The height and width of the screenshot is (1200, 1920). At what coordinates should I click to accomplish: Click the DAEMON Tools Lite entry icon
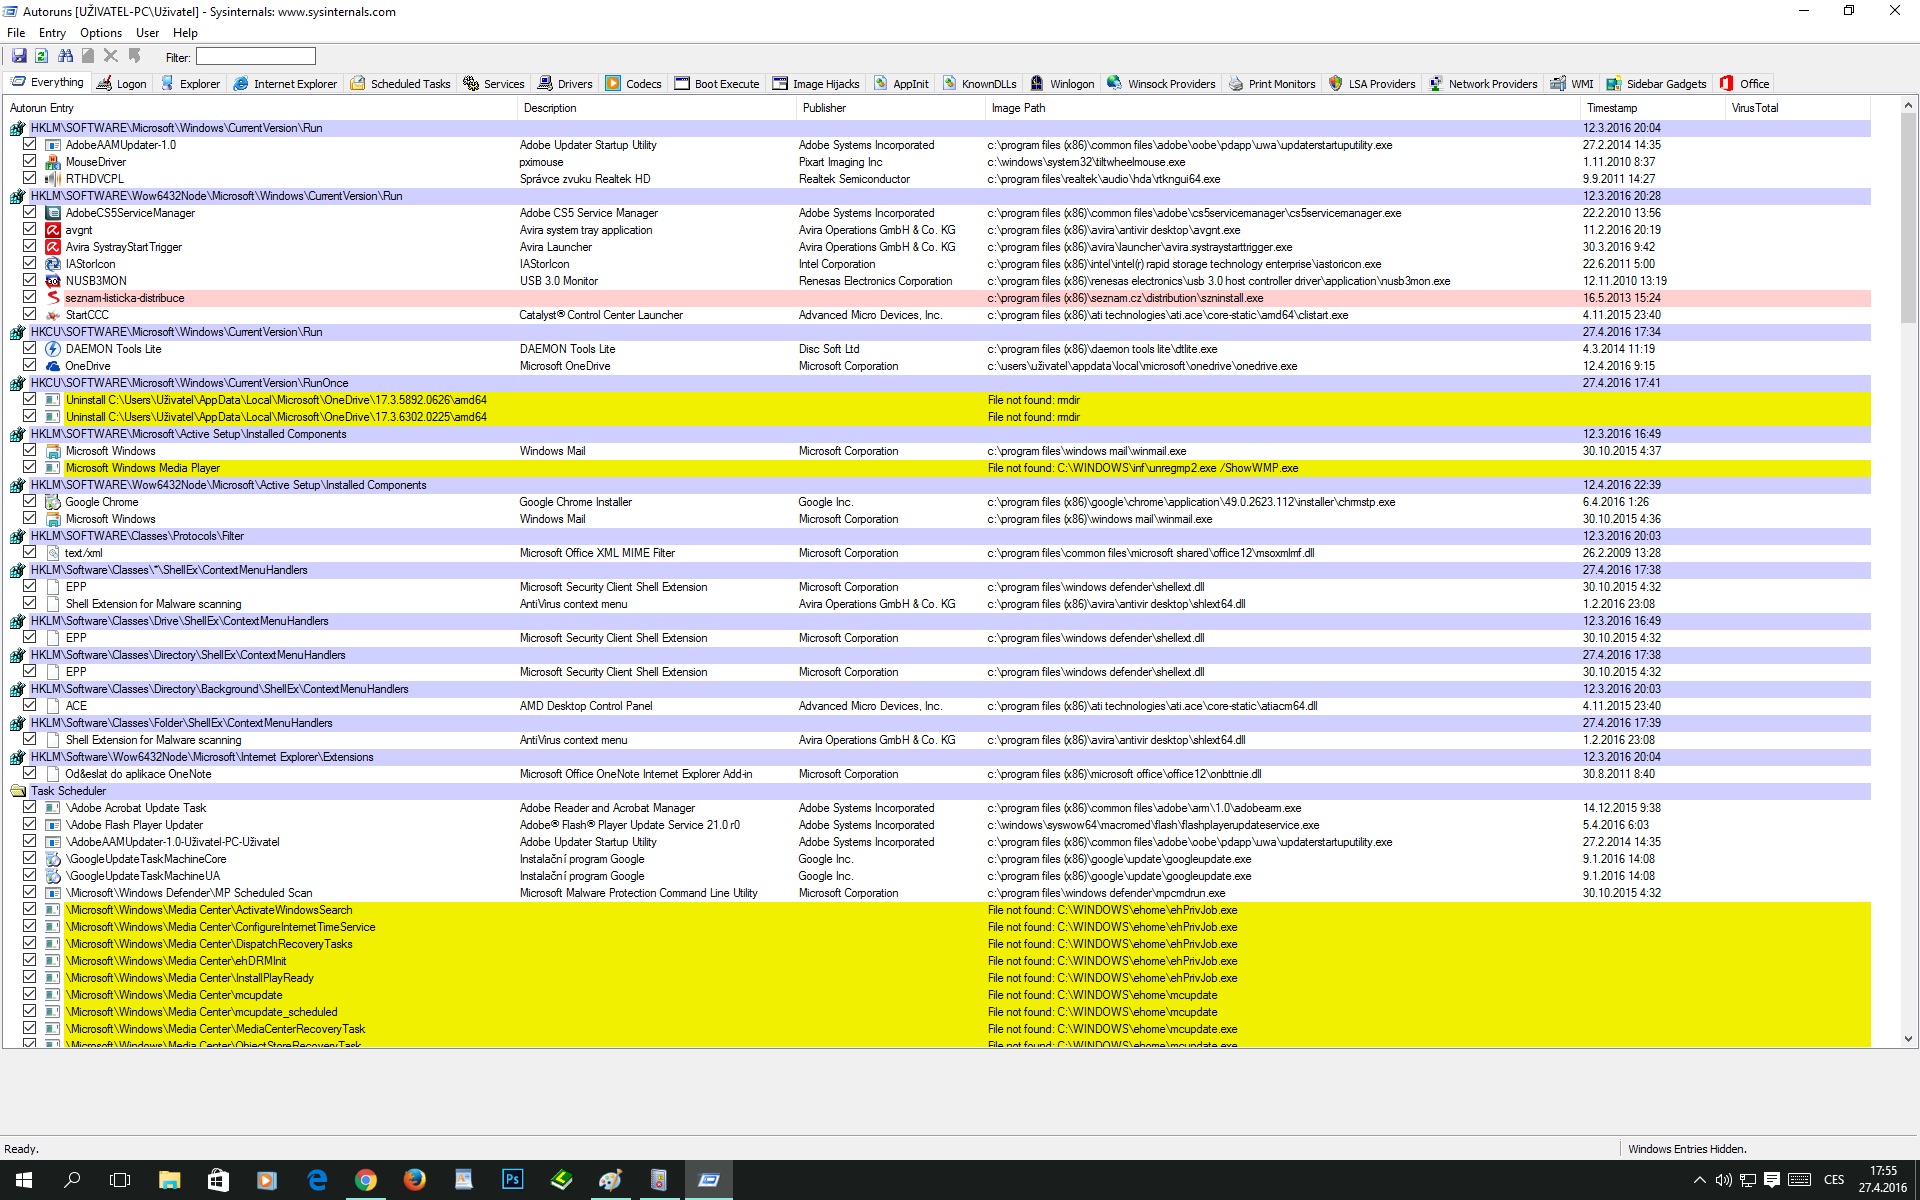click(53, 349)
